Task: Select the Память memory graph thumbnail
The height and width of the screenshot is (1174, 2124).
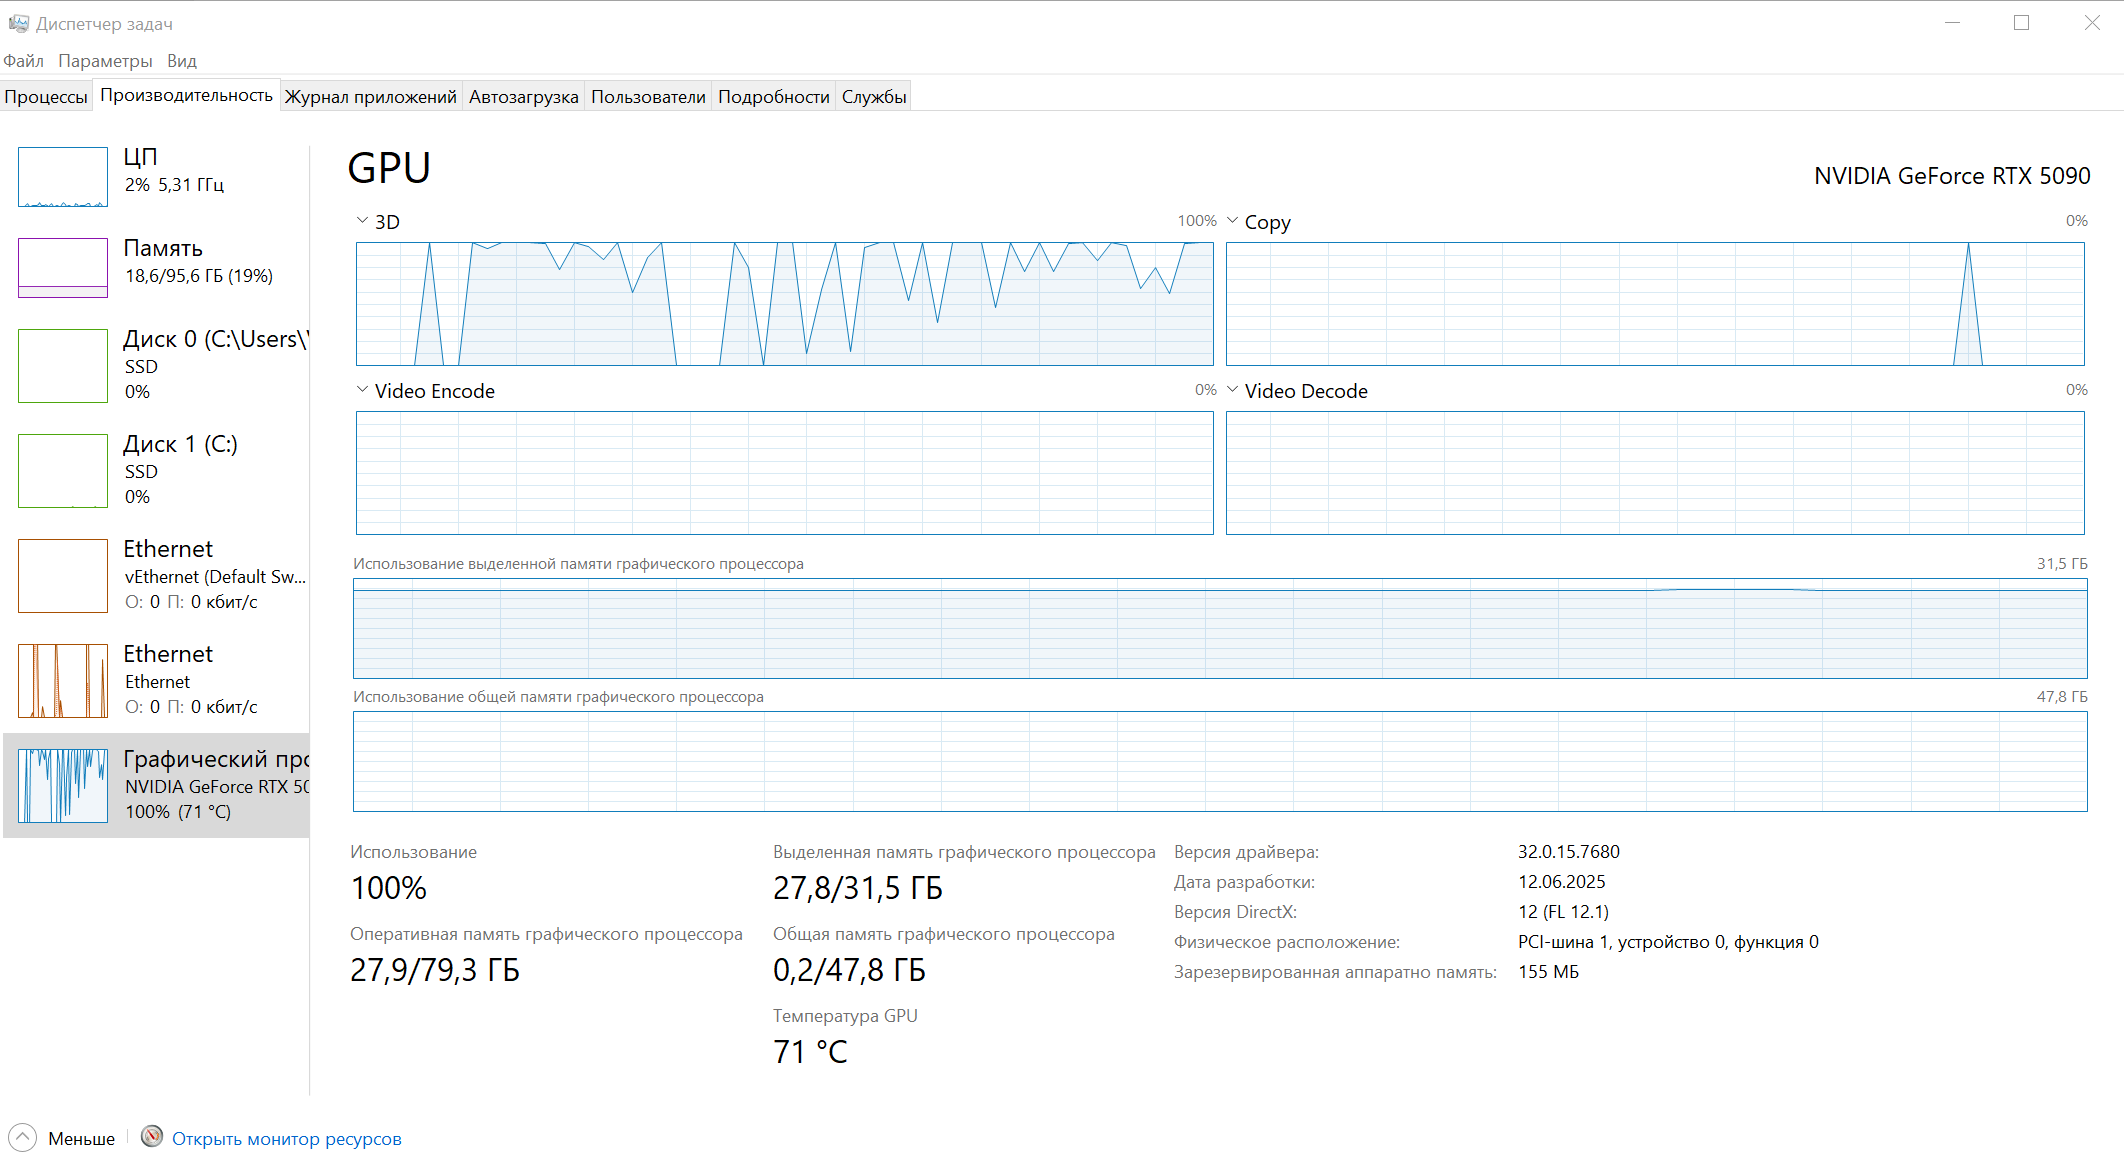Action: 63,268
